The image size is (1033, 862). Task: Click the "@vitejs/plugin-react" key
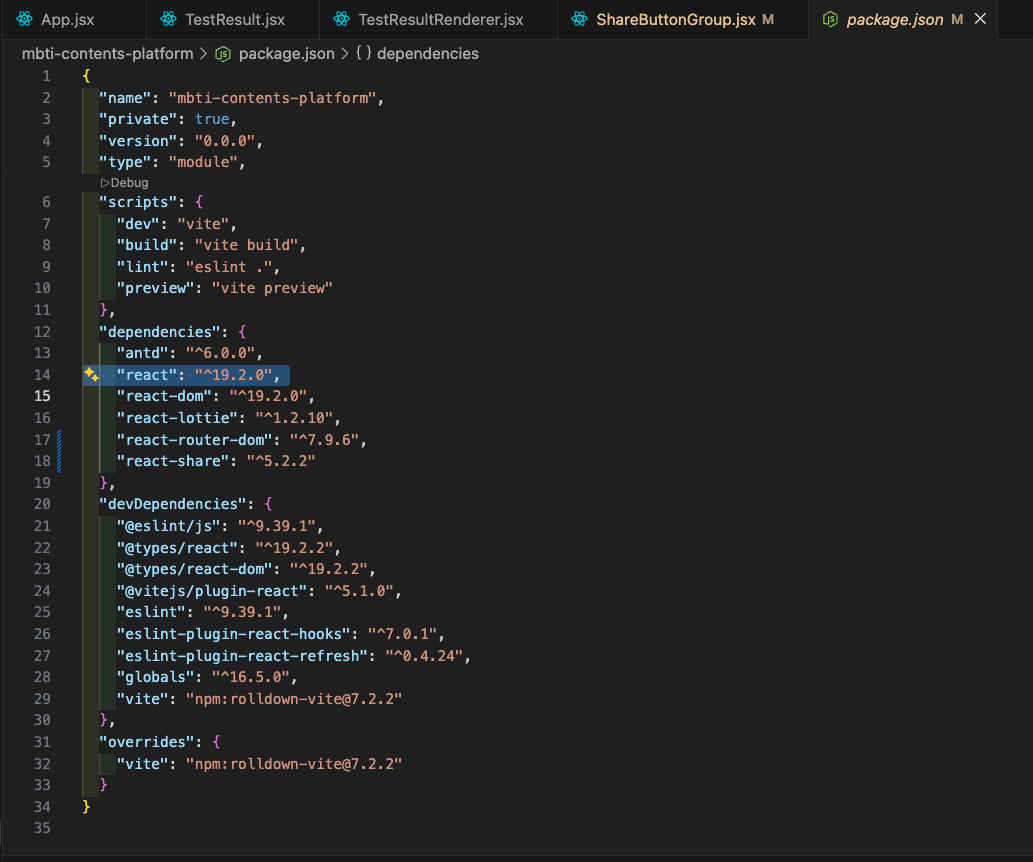tap(211, 590)
